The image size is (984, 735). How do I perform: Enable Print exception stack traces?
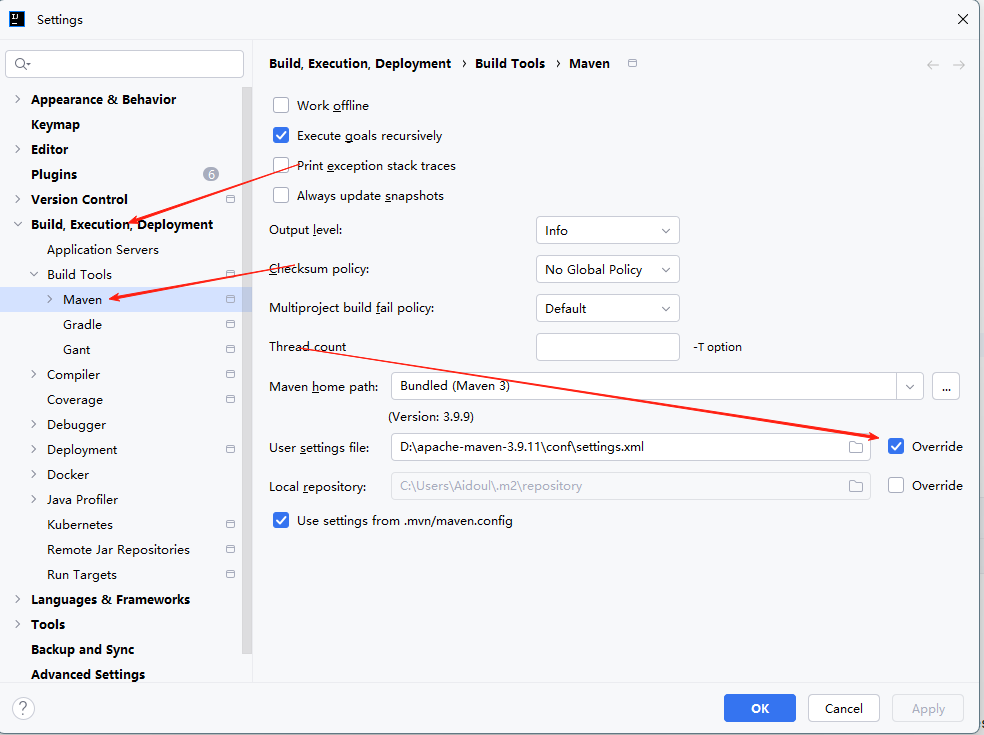[x=281, y=166]
